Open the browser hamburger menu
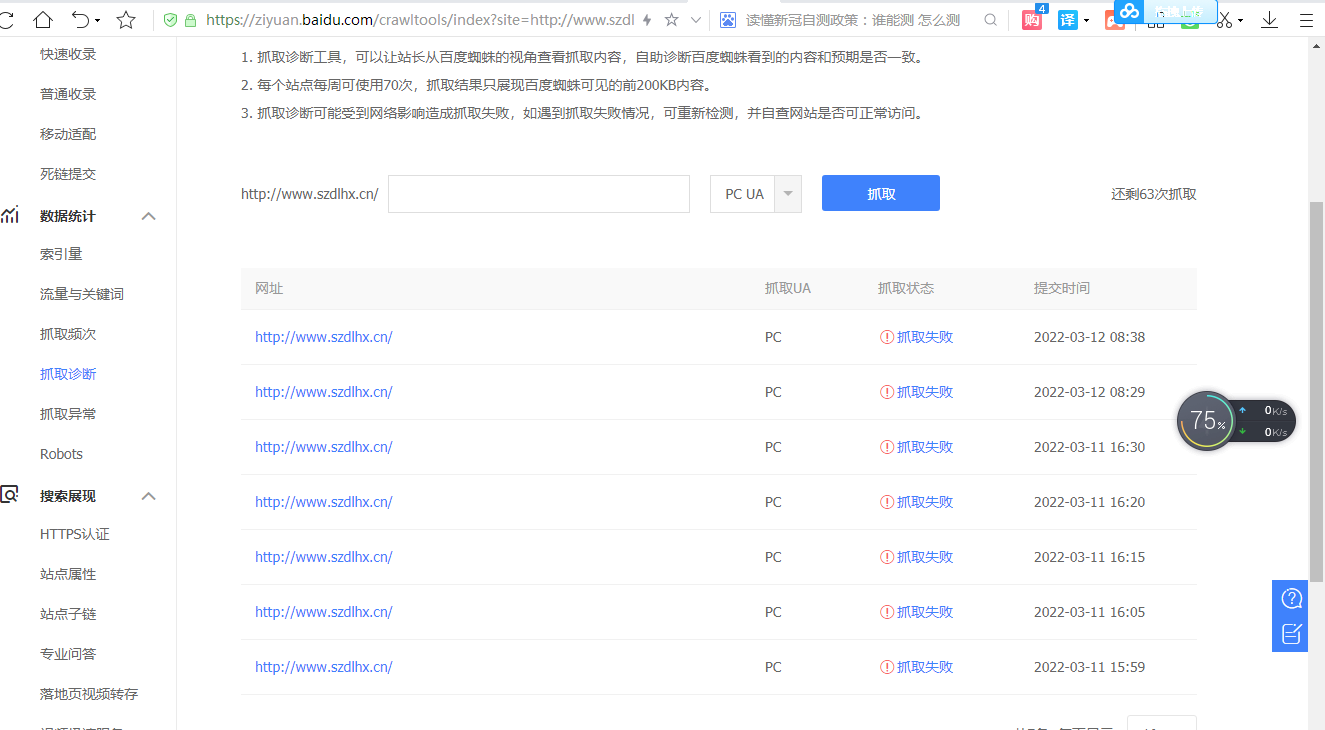Image resolution: width=1325 pixels, height=730 pixels. click(1306, 19)
